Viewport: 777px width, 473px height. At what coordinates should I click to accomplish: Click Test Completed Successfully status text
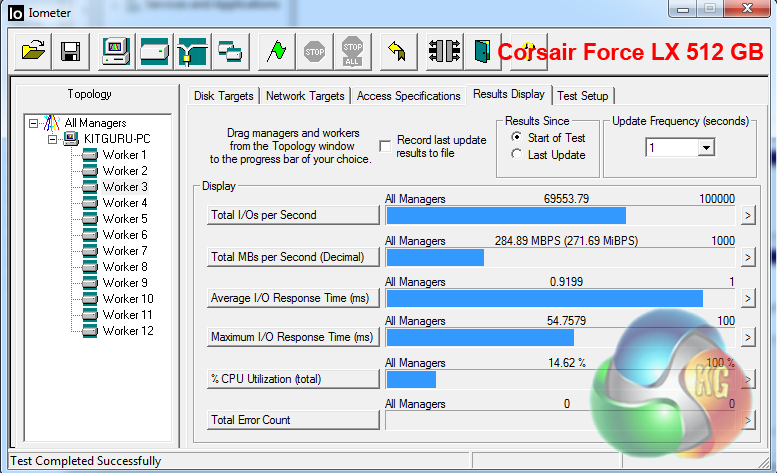point(86,461)
